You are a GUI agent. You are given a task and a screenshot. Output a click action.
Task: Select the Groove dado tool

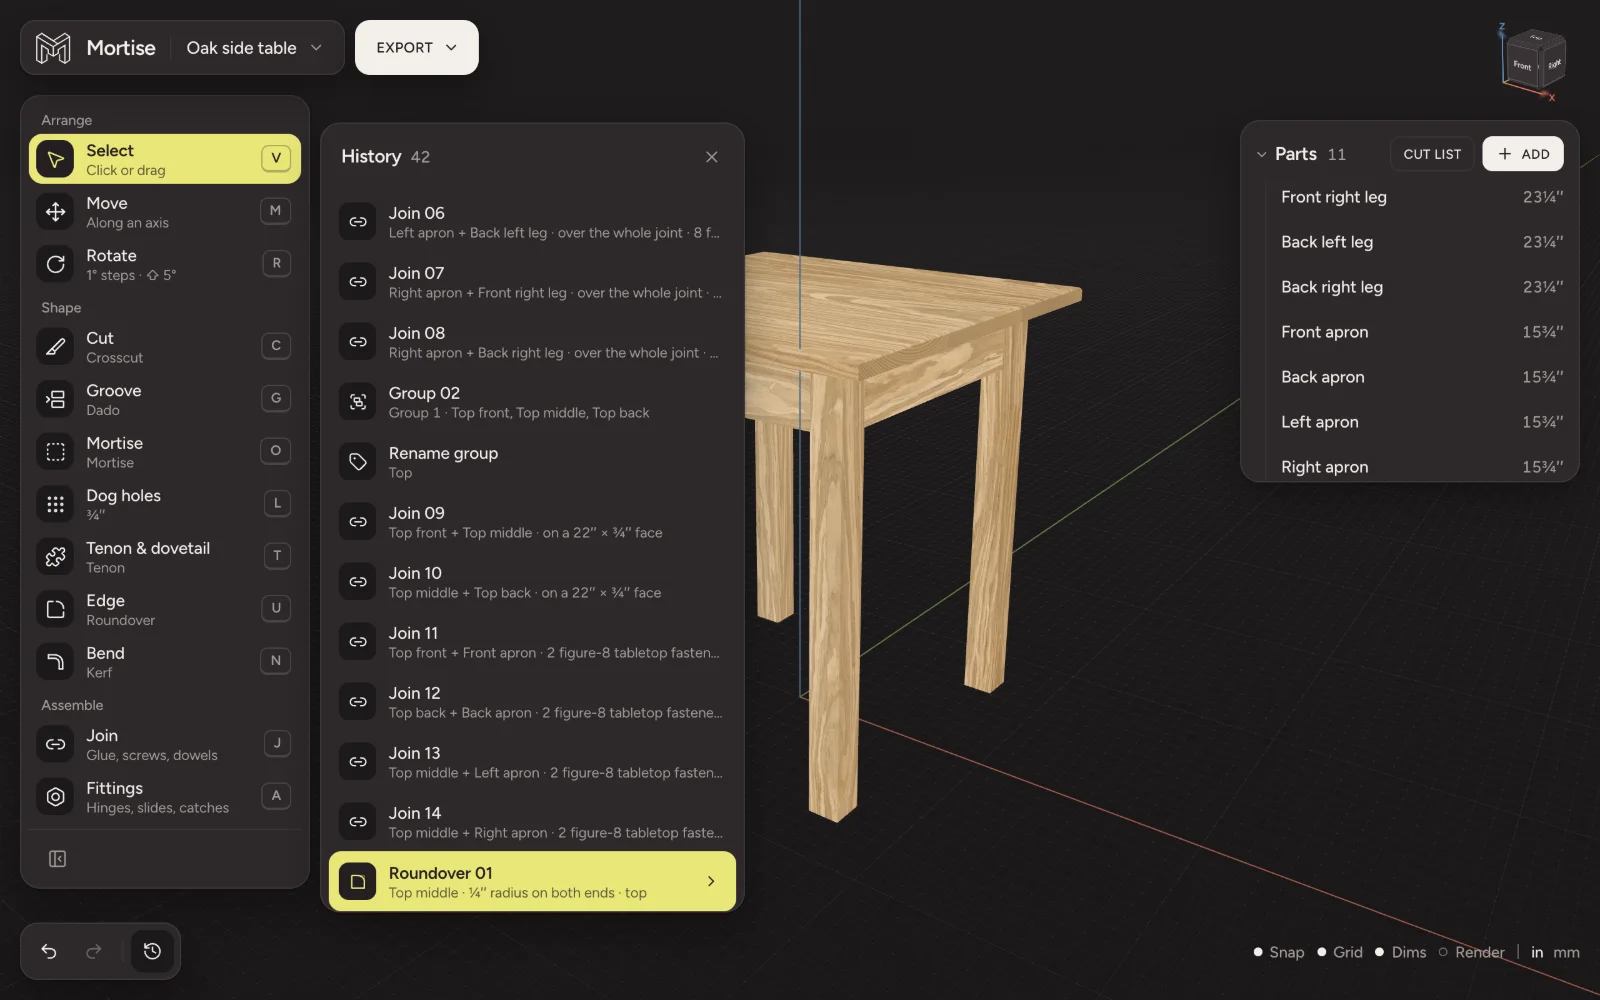(165, 399)
